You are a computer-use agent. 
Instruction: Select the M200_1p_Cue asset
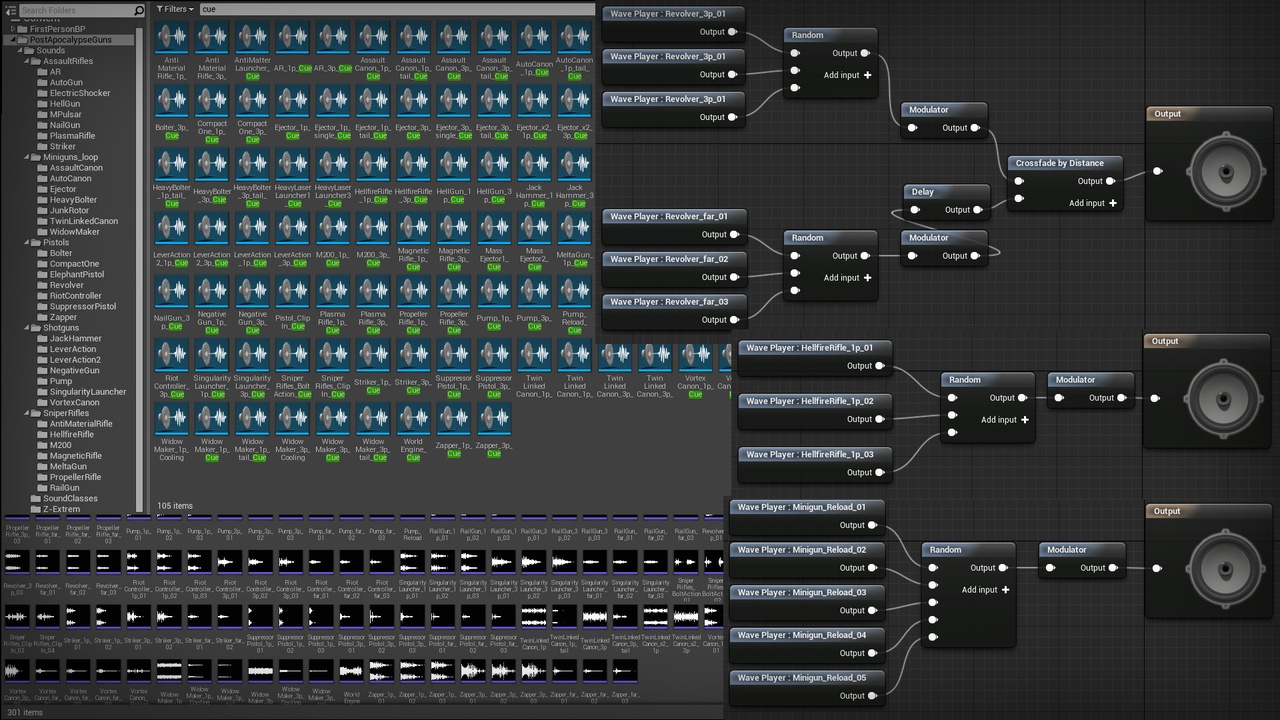(x=333, y=240)
